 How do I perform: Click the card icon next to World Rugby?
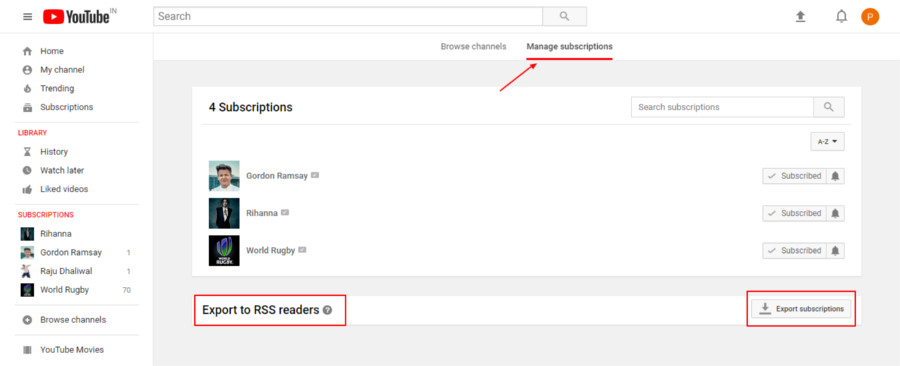point(302,250)
